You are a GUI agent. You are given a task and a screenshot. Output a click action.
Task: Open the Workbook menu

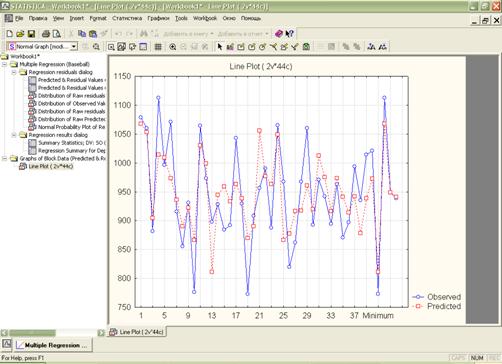205,18
